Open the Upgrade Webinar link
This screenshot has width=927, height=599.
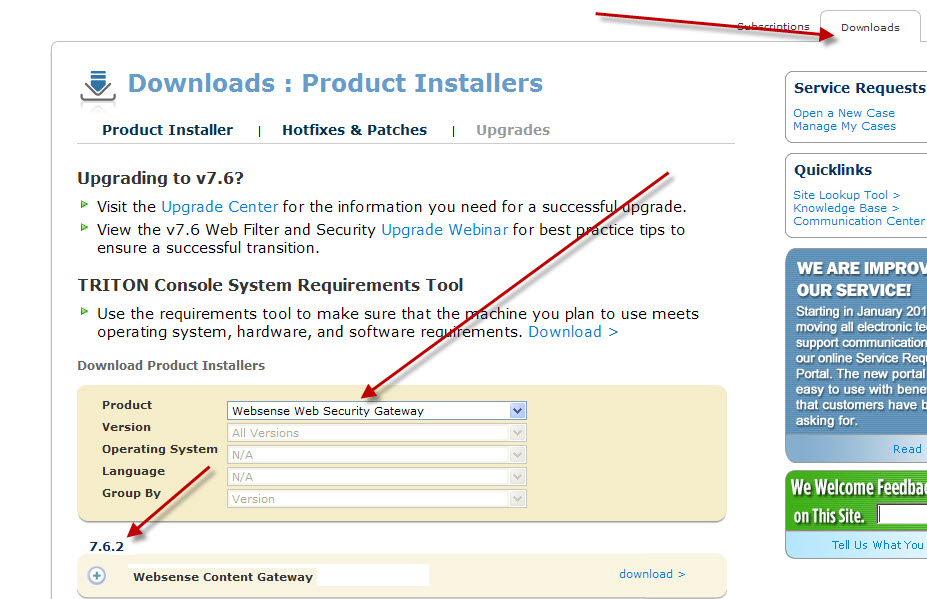(x=445, y=230)
